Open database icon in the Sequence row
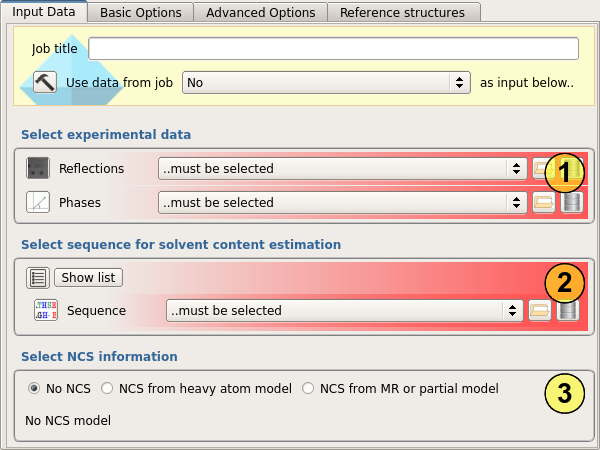 click(567, 310)
